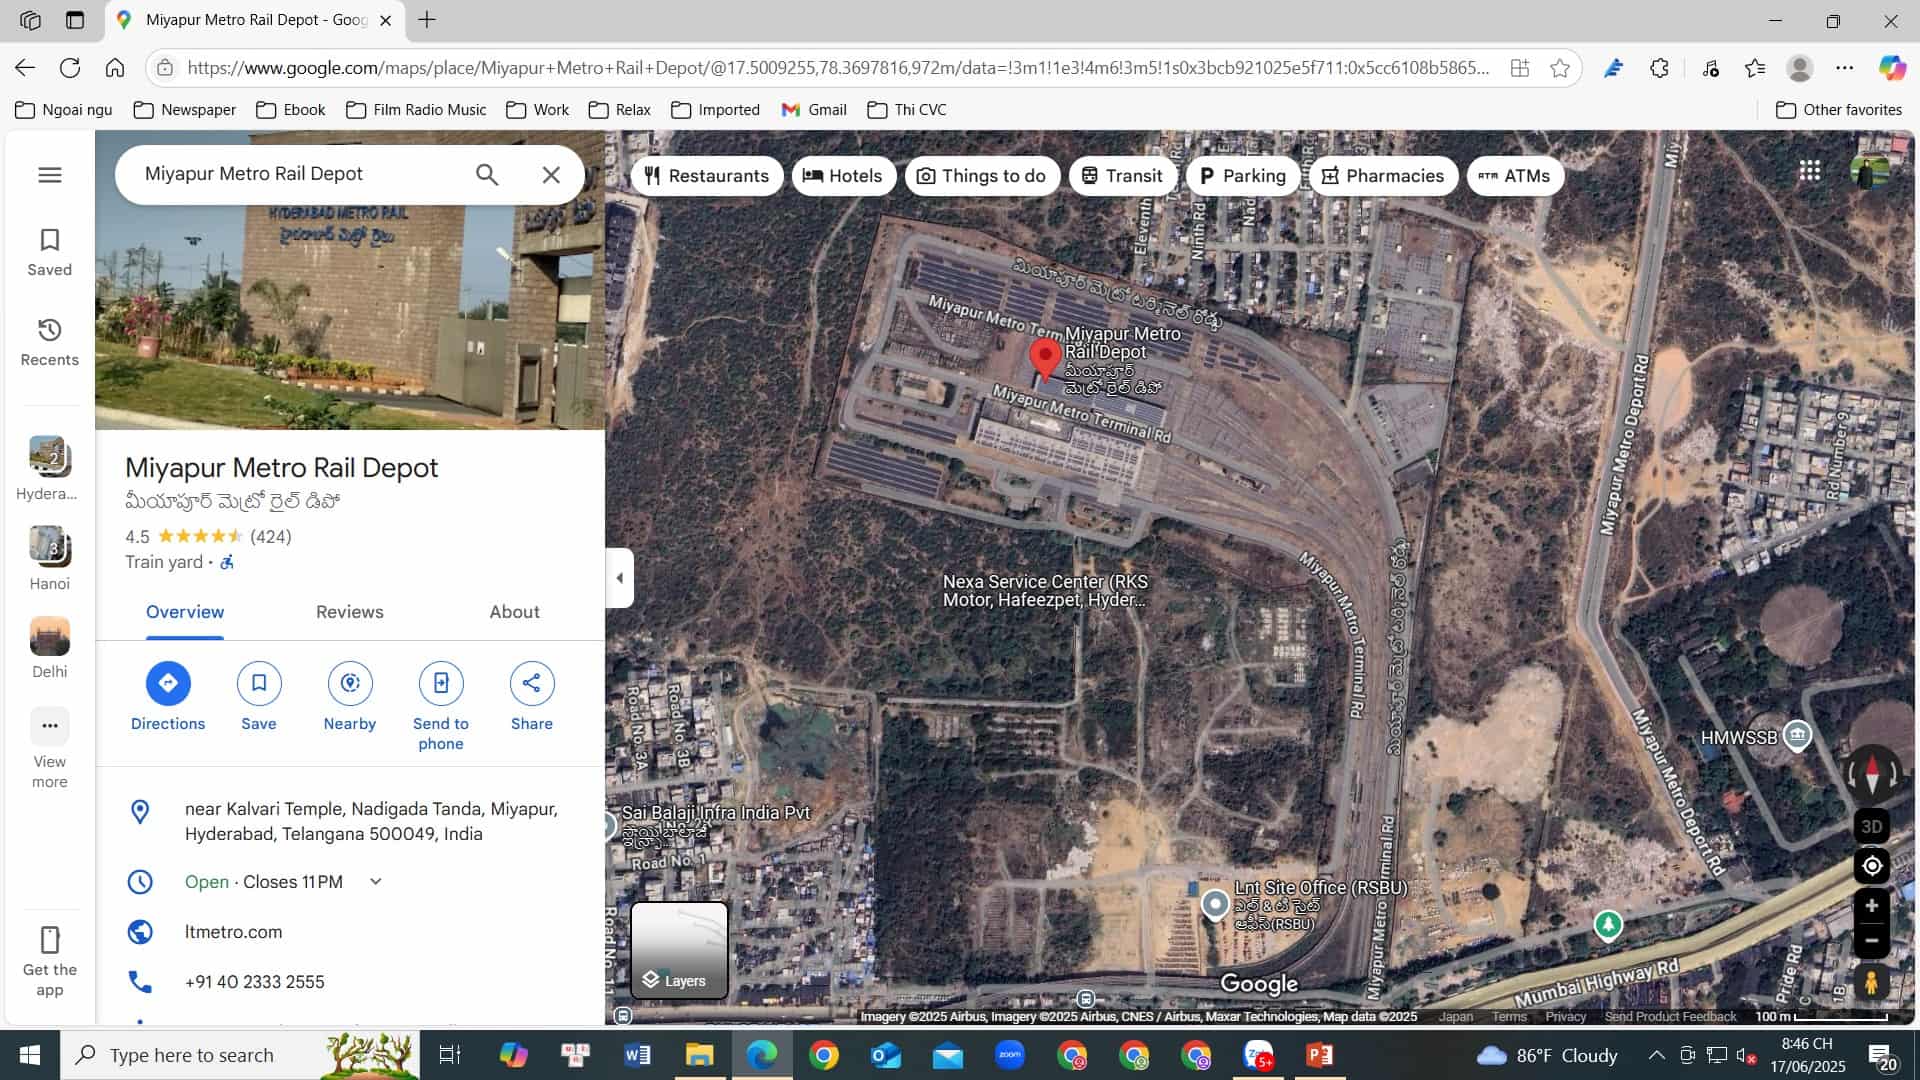The height and width of the screenshot is (1080, 1920).
Task: Switch to the About tab
Action: (x=514, y=612)
